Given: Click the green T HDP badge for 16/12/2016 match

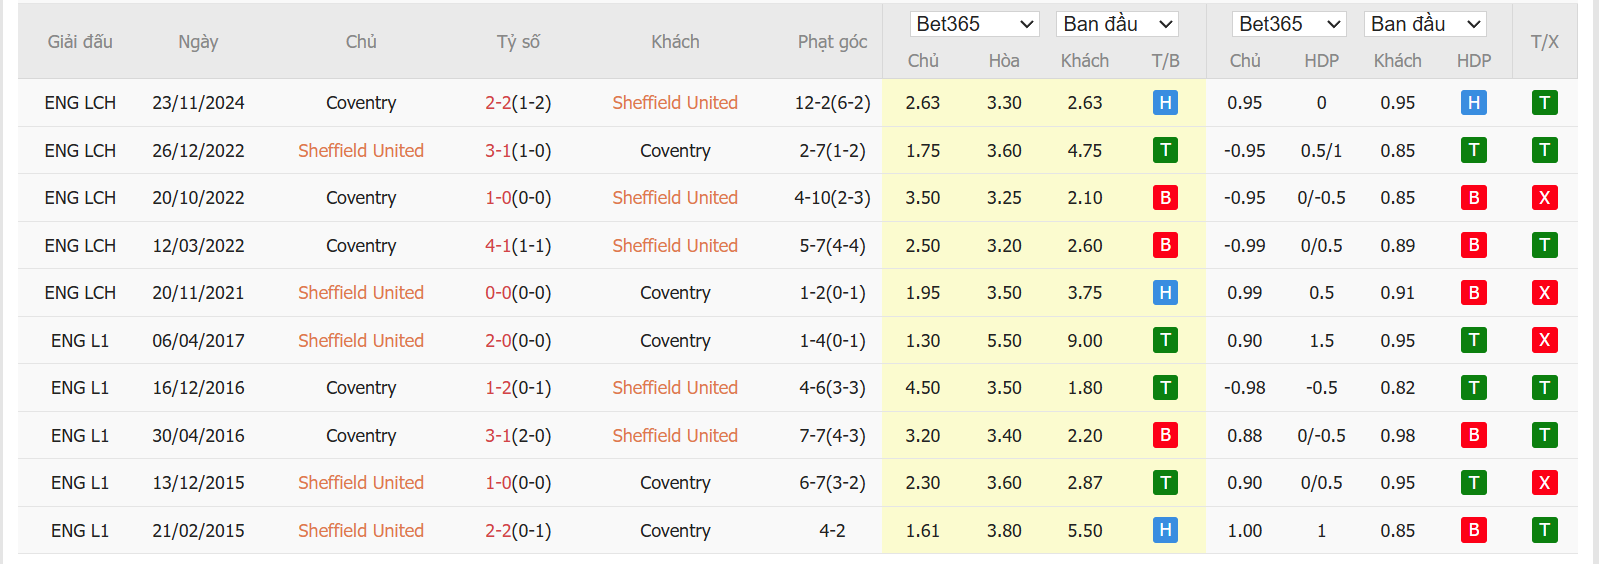Looking at the screenshot, I should click(x=1473, y=388).
